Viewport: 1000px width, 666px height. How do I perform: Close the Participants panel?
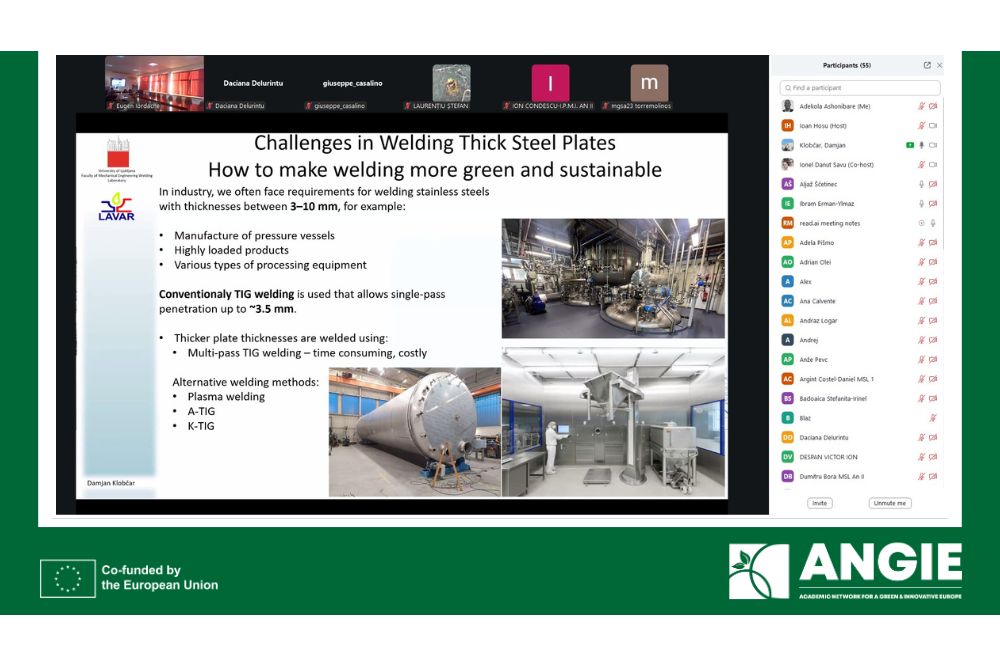point(939,65)
